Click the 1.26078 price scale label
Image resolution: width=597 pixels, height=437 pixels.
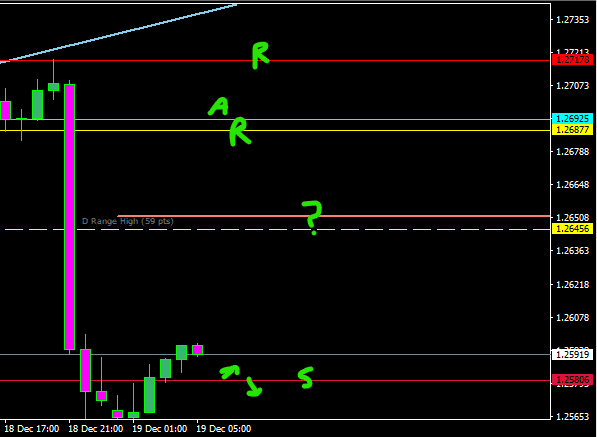pyautogui.click(x=572, y=317)
